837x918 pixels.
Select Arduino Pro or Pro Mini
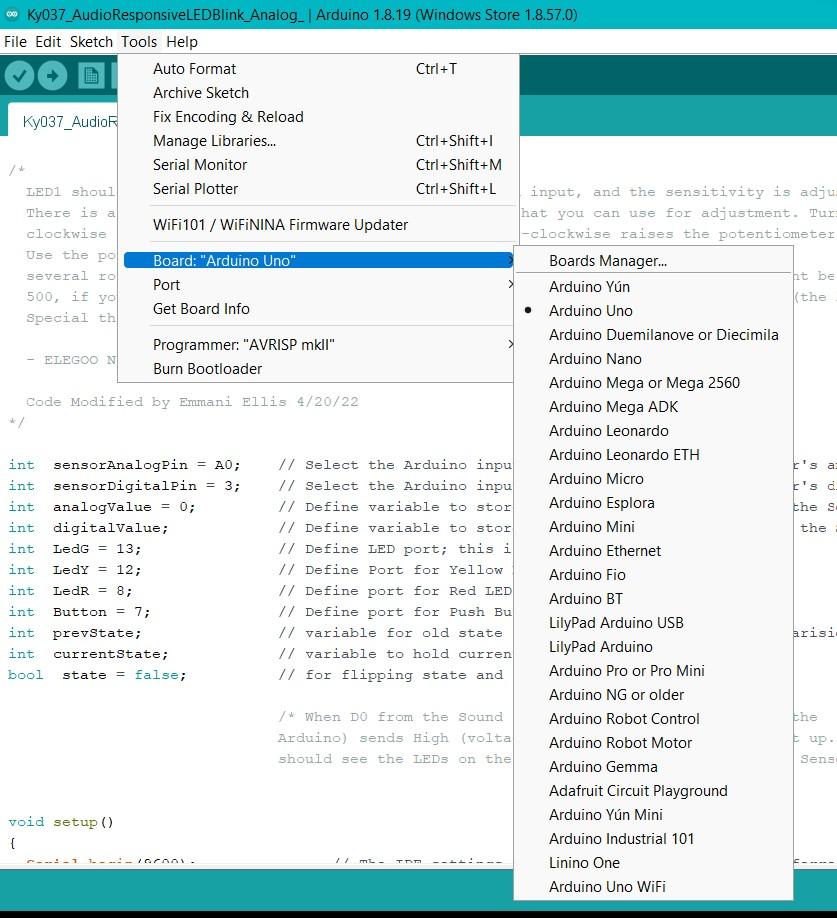[653, 671]
